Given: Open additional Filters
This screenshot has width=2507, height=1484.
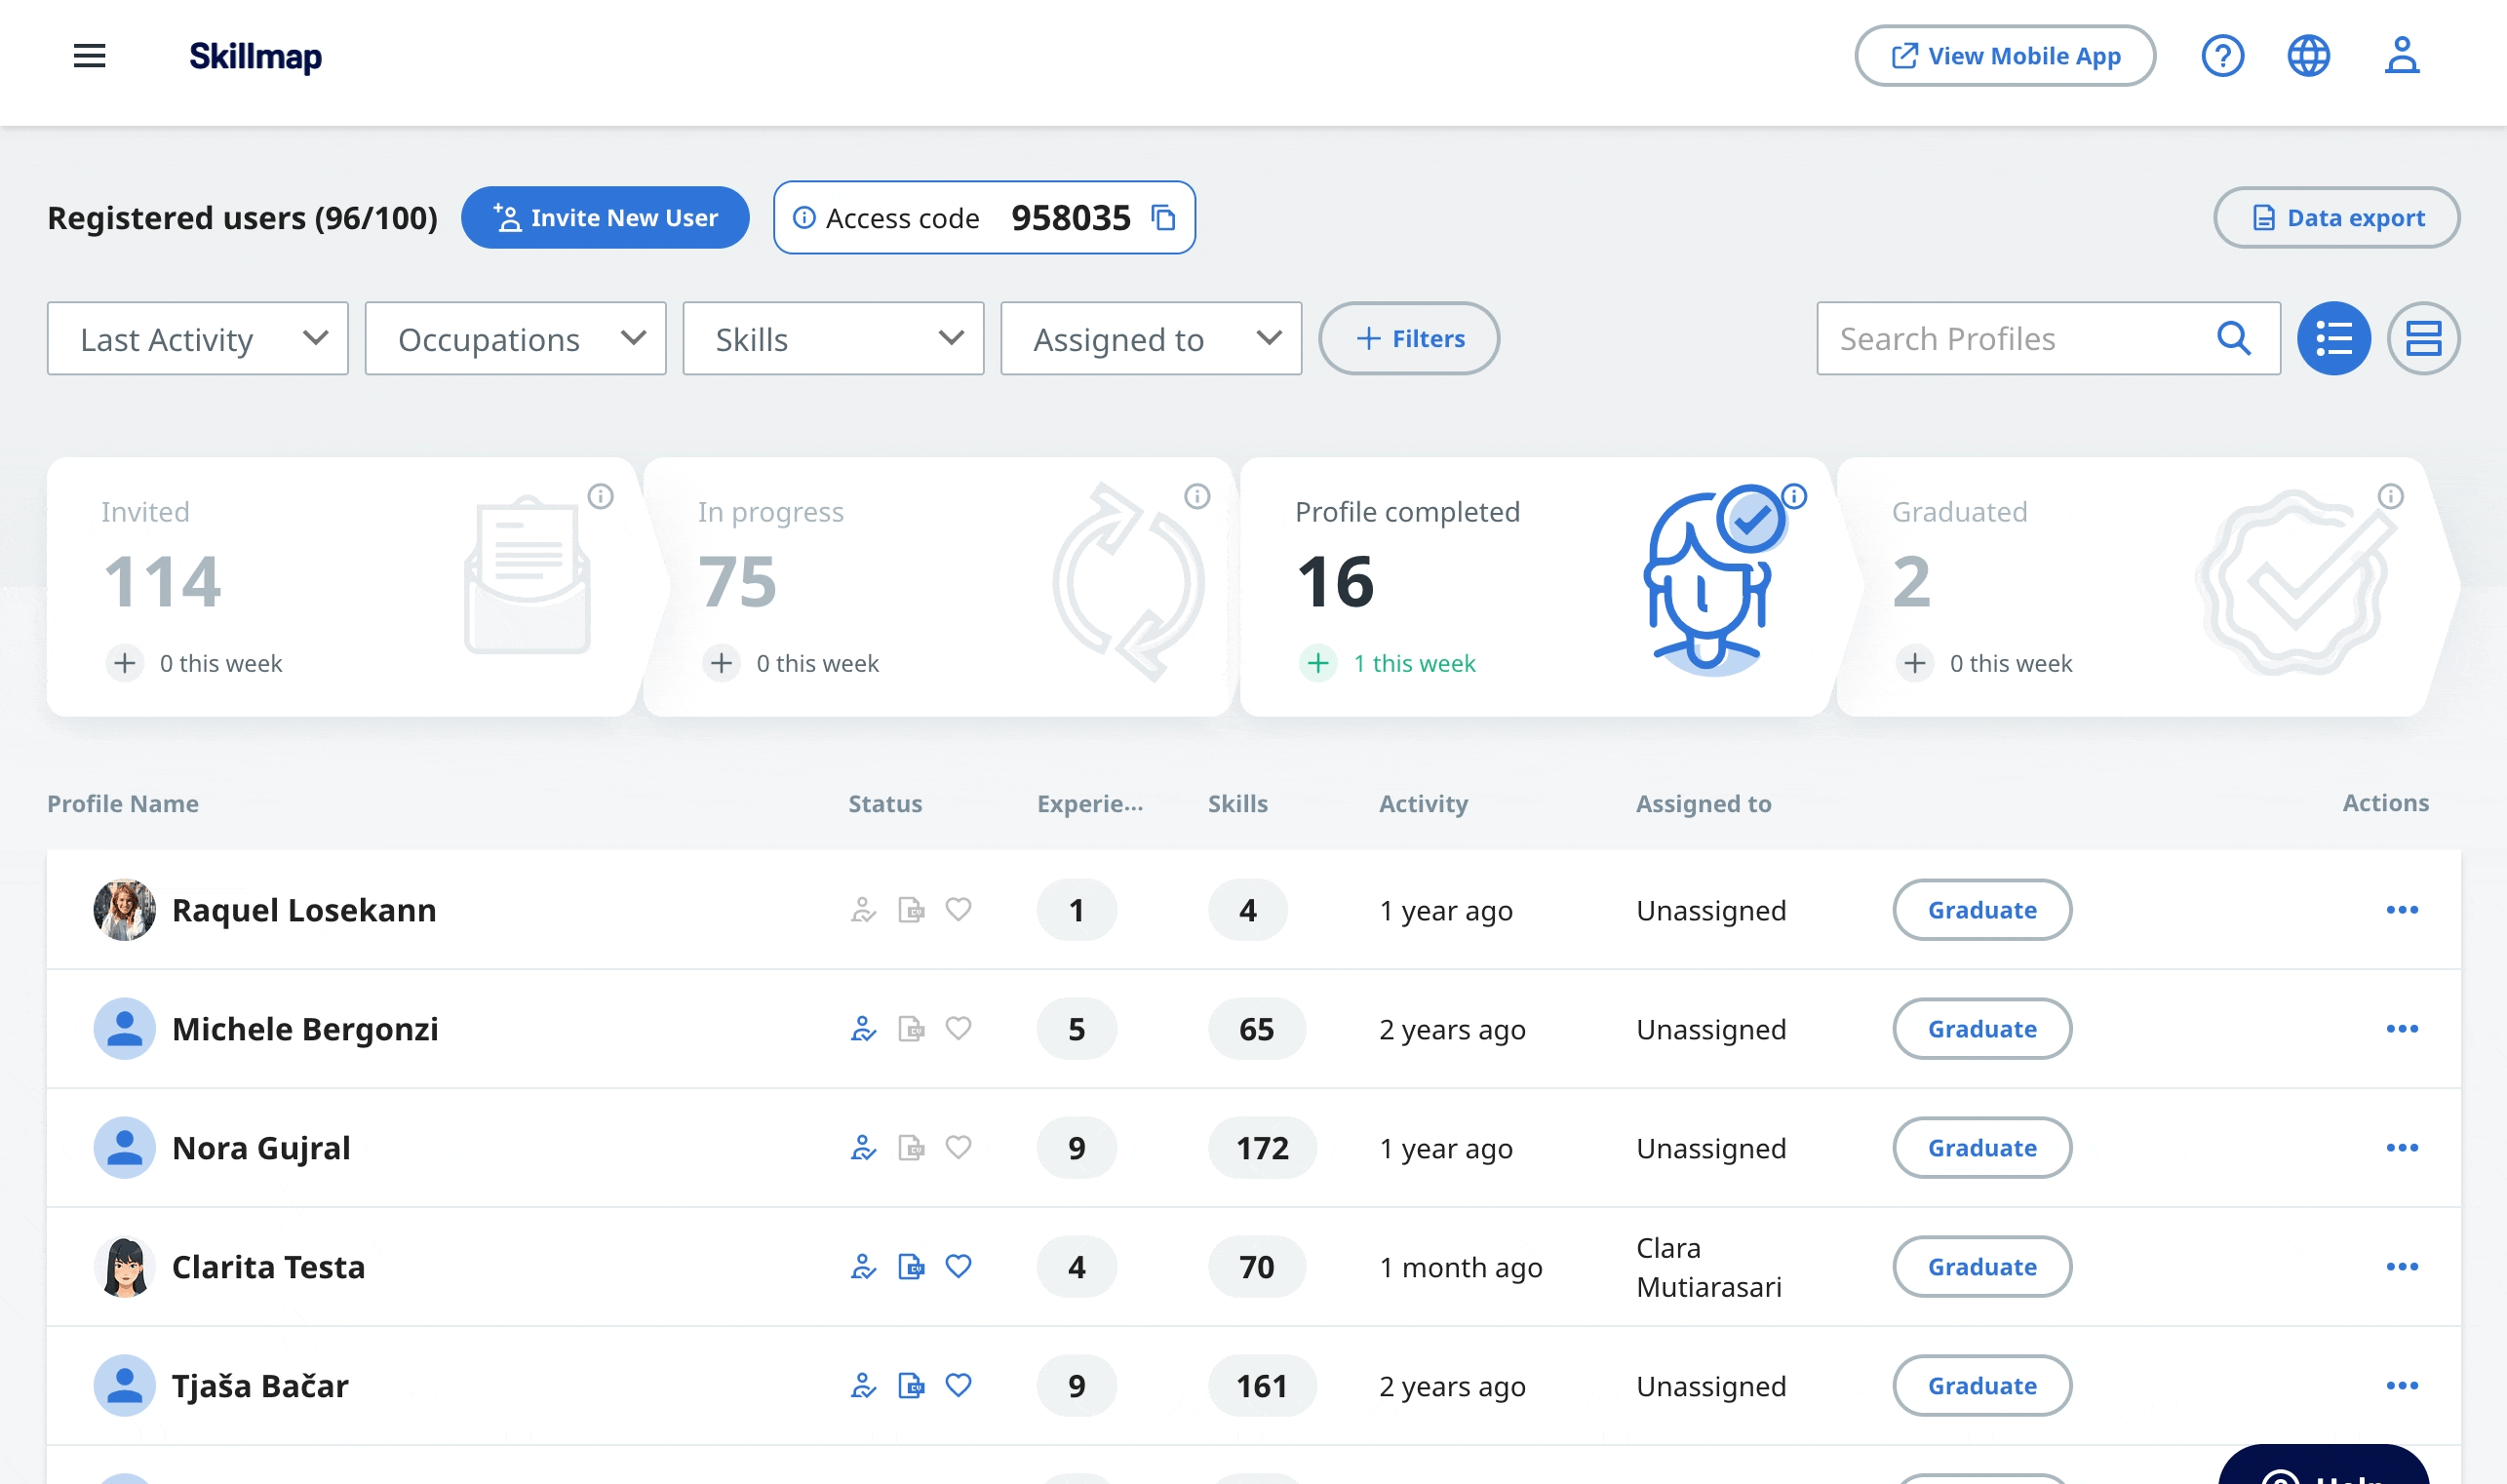Looking at the screenshot, I should click(x=1409, y=339).
